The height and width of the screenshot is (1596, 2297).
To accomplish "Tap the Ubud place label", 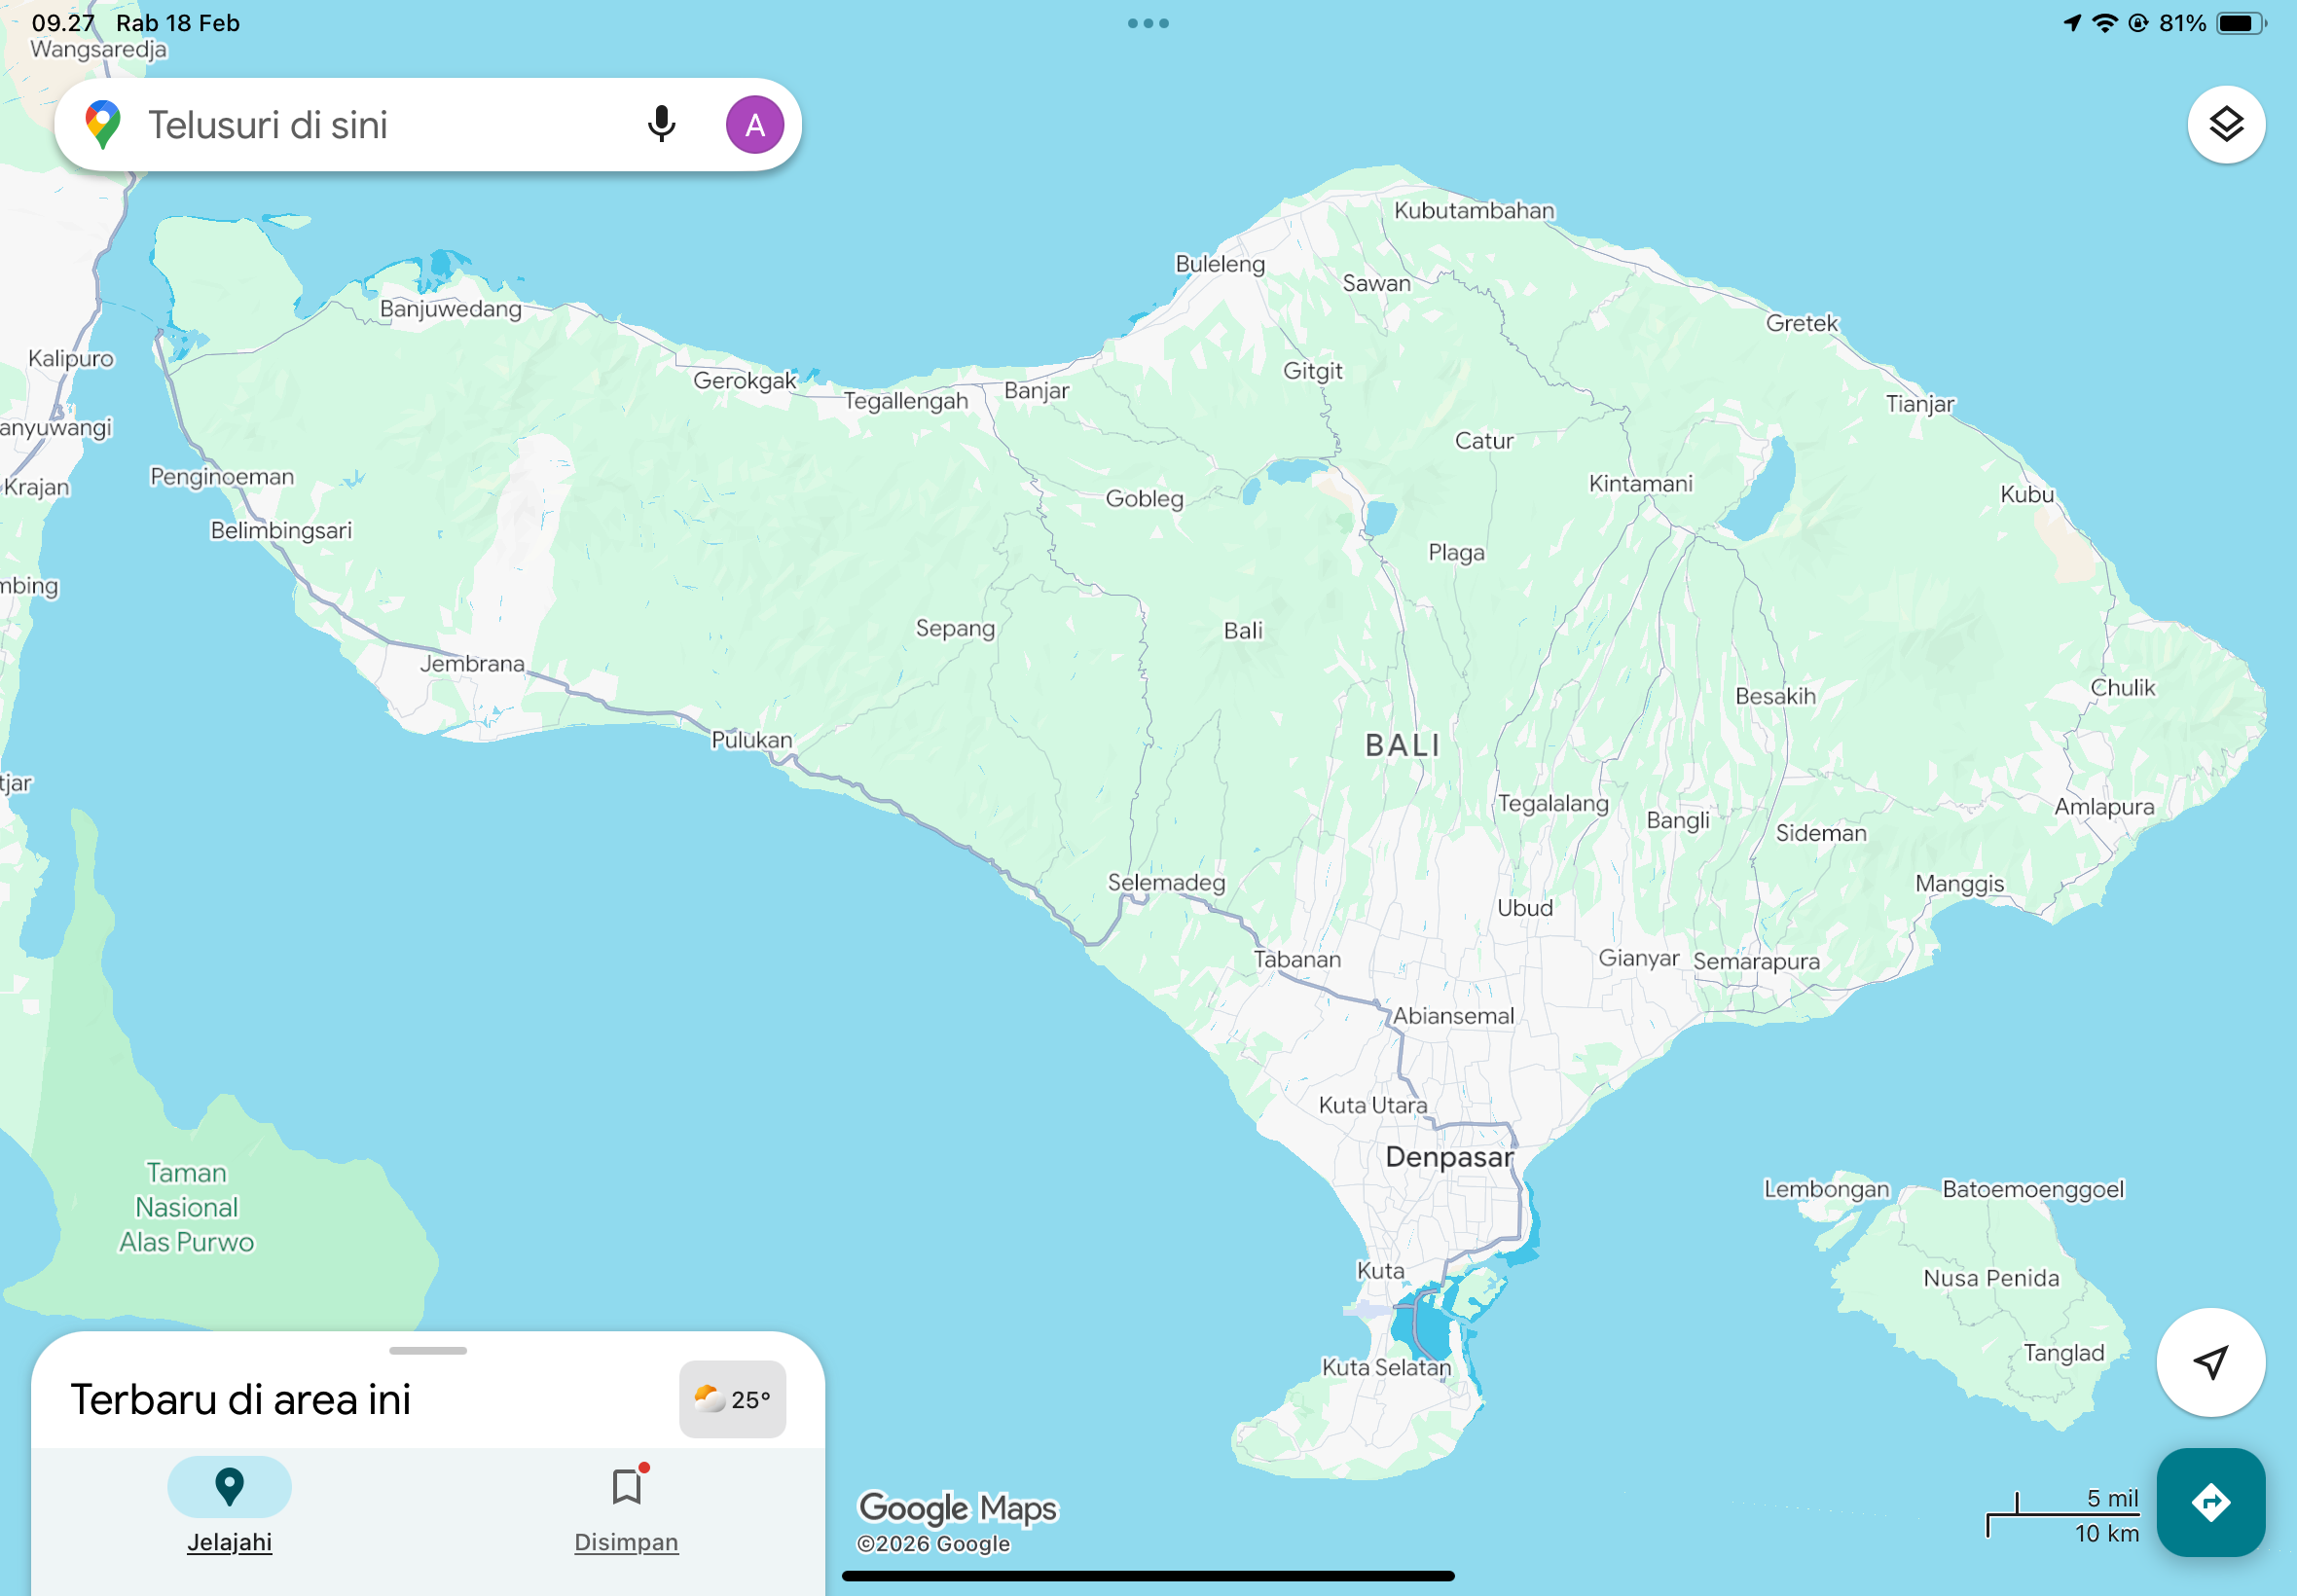I will point(1524,908).
